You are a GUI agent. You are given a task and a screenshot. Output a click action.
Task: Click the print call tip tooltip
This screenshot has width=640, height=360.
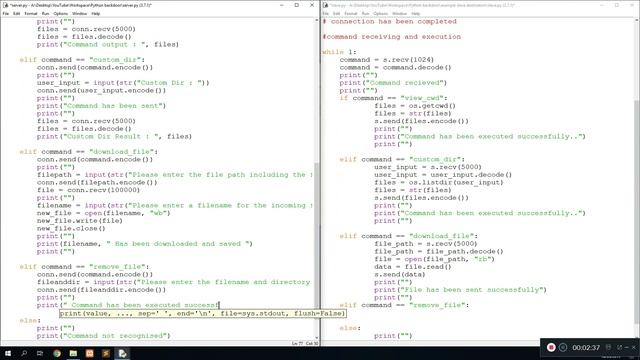click(203, 313)
